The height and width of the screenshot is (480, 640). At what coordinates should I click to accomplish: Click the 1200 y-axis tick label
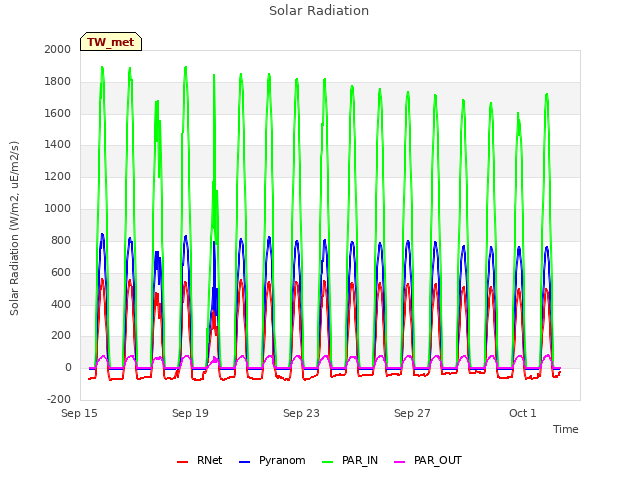point(58,177)
